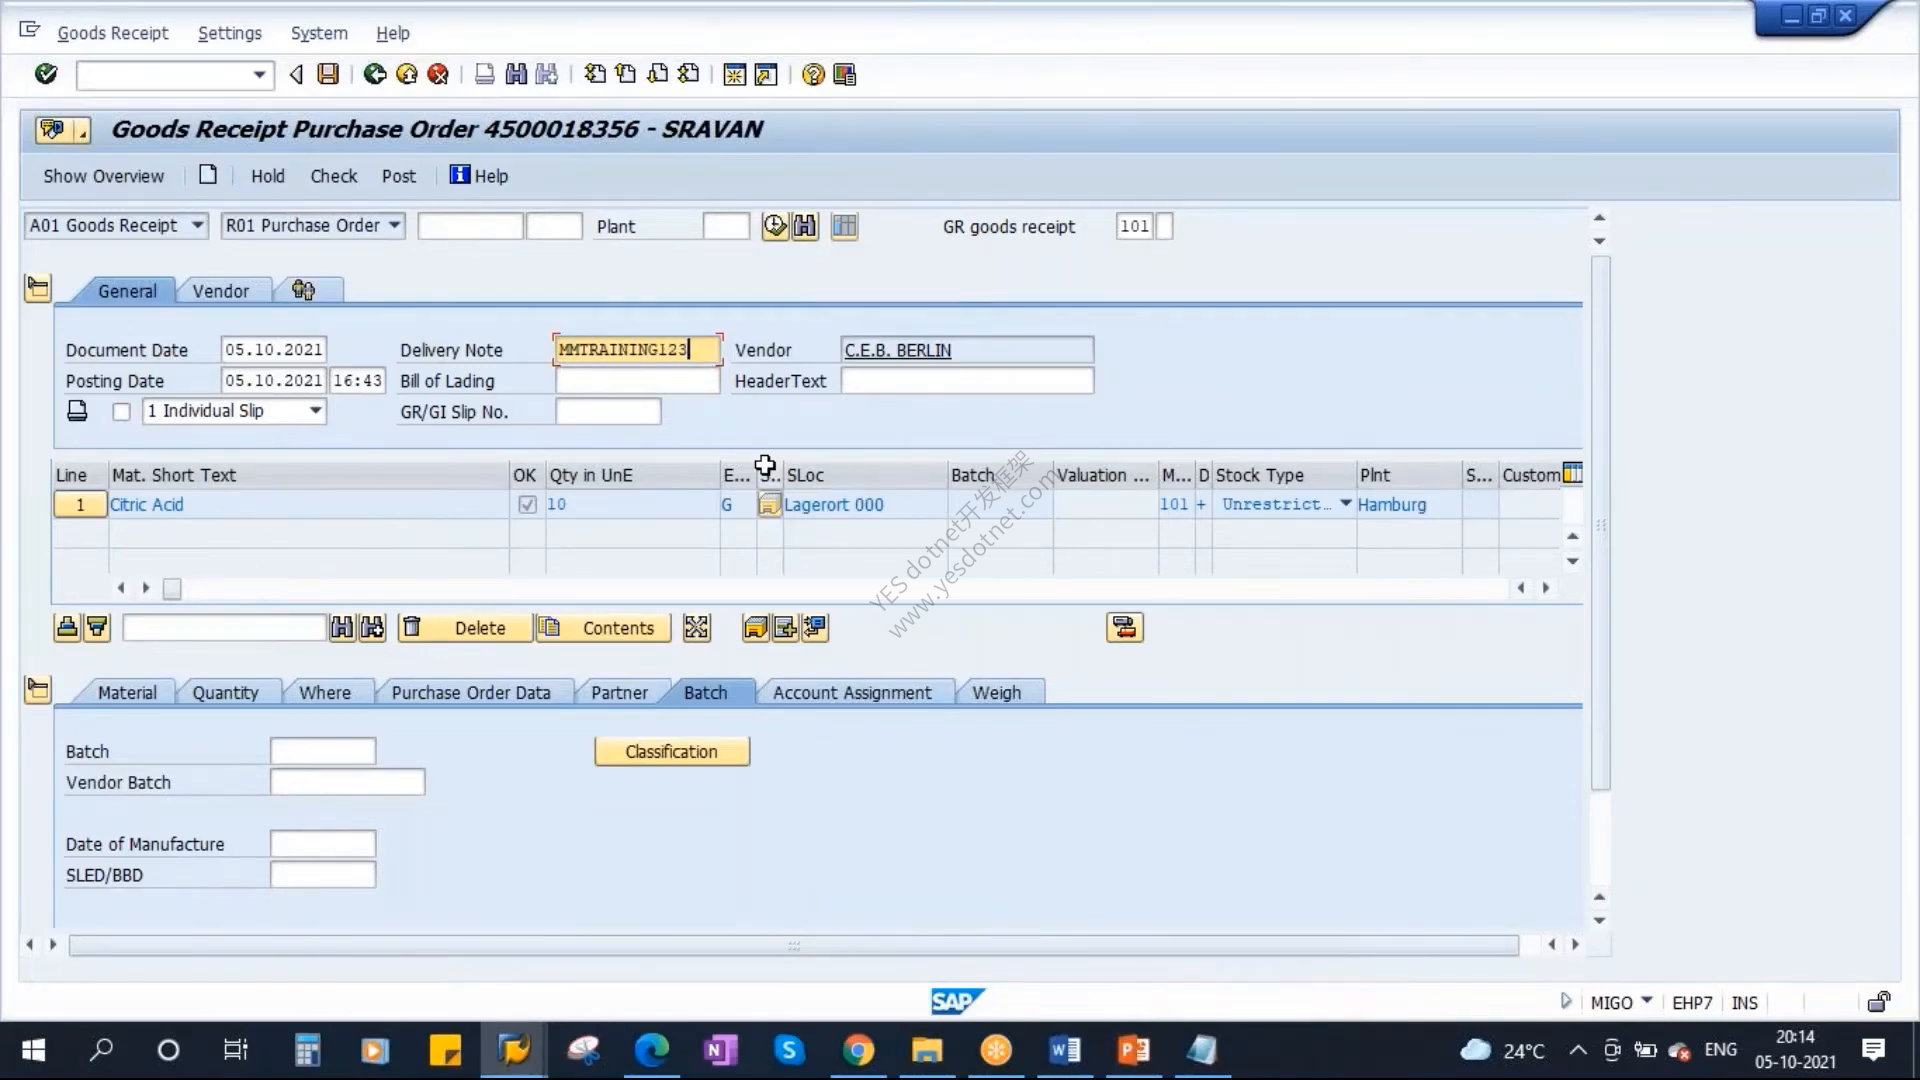Click the HeaderText input field
The image size is (1920, 1080).
click(967, 381)
